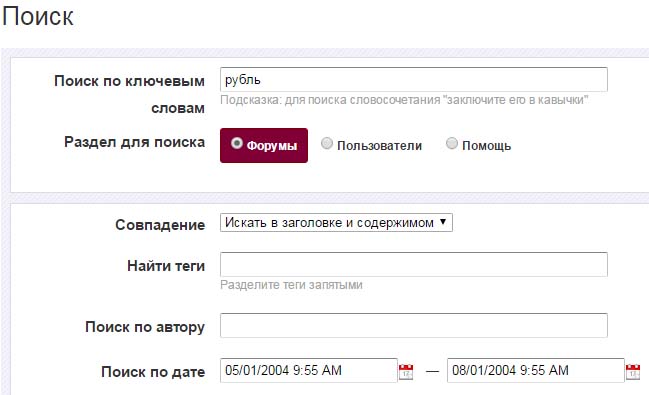Click the Разделите теги запятыми hint text

pos(291,285)
